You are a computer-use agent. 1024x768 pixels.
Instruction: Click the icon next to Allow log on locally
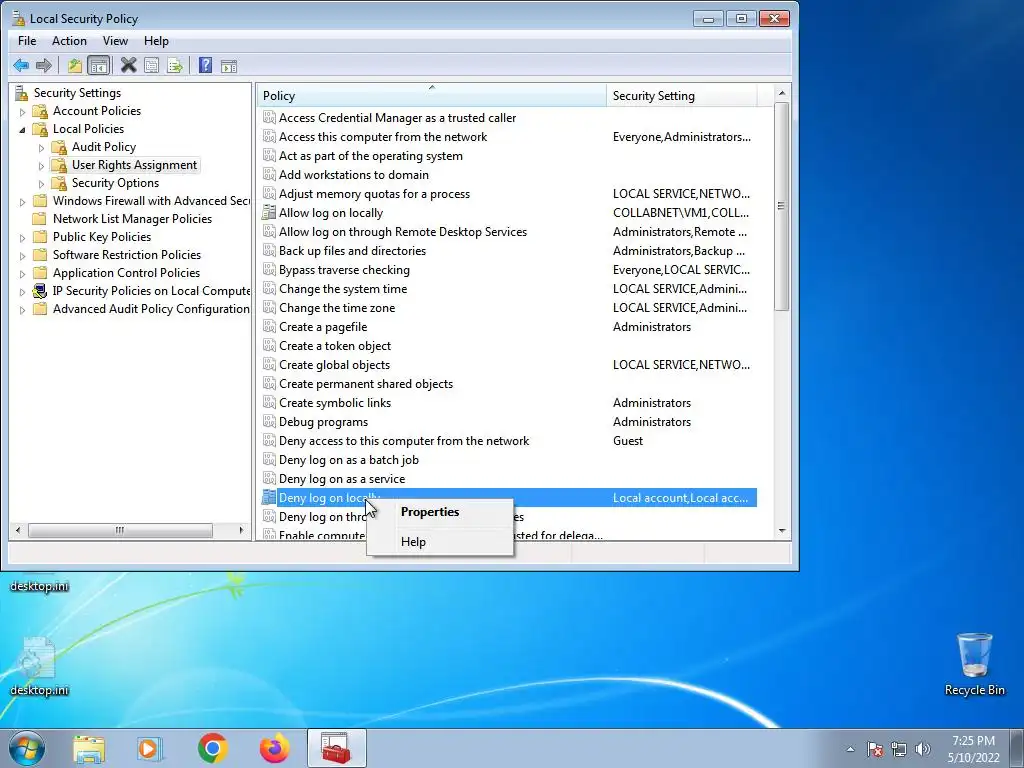268,213
